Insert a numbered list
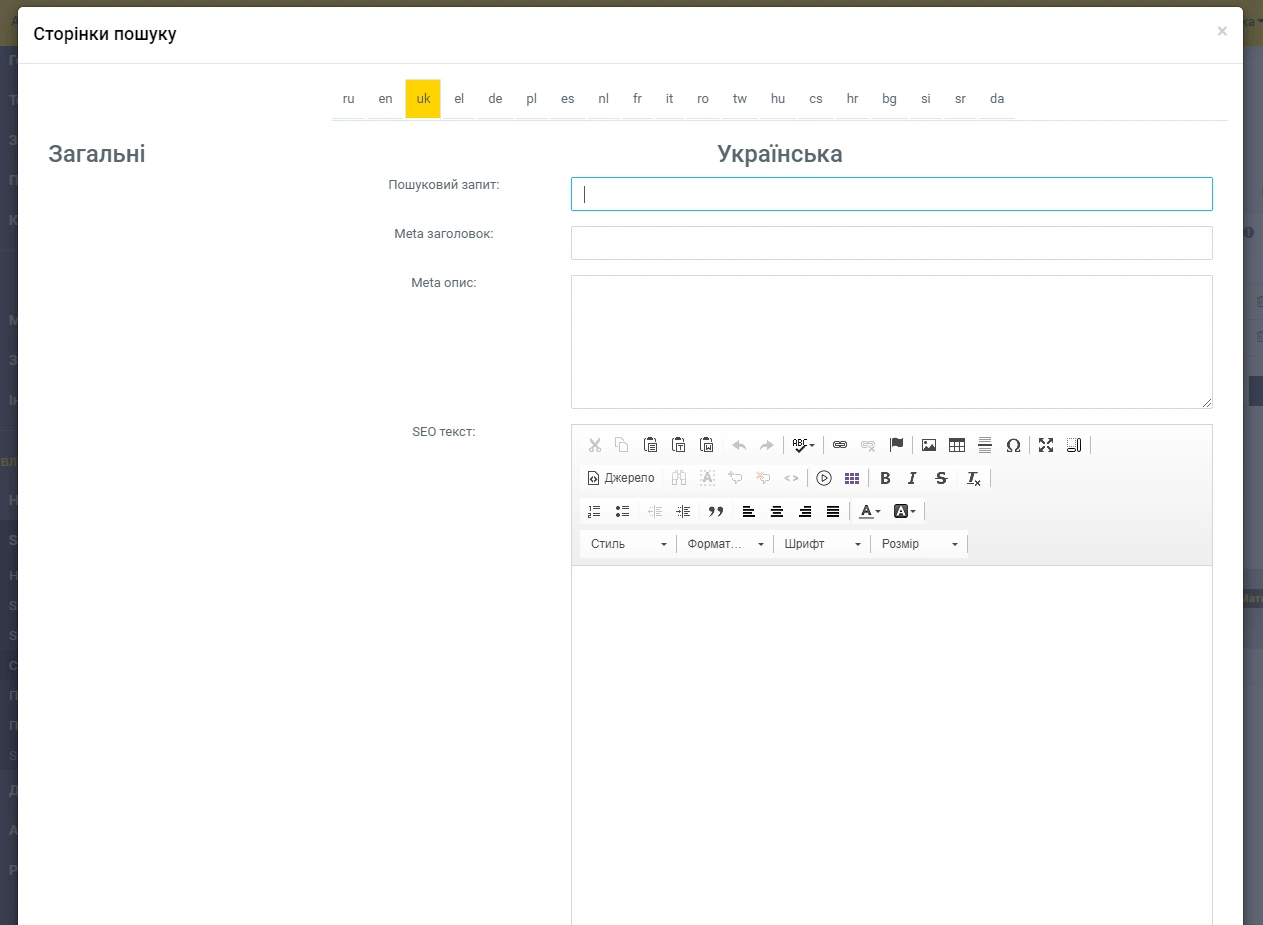 [594, 511]
